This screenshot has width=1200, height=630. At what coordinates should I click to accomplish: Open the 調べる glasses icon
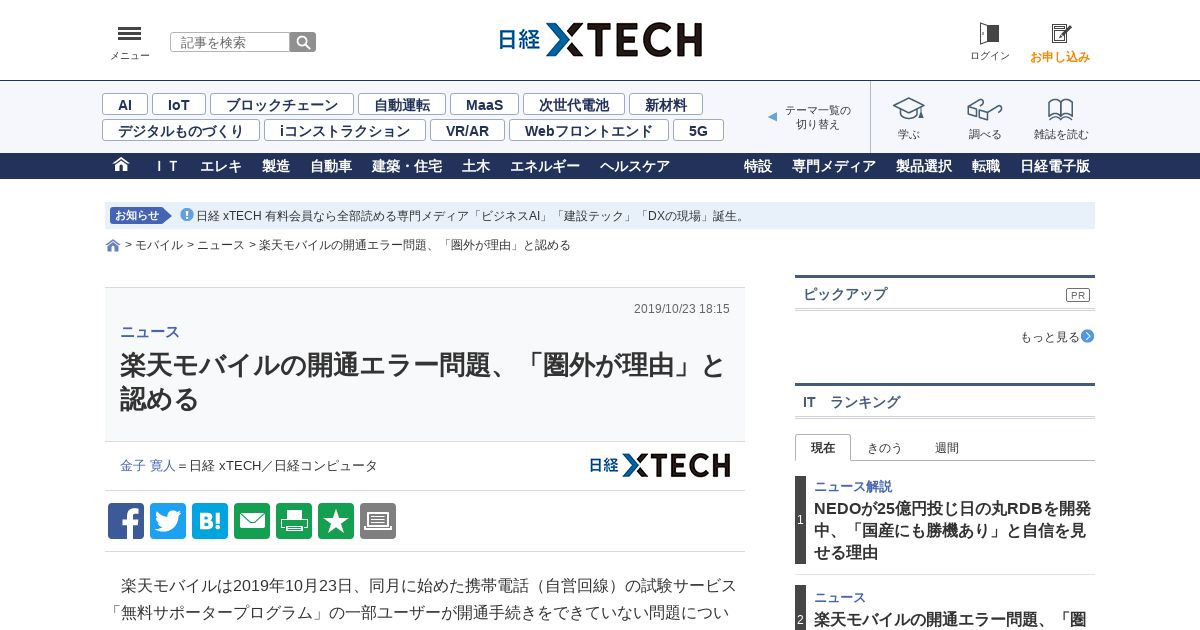pyautogui.click(x=985, y=108)
